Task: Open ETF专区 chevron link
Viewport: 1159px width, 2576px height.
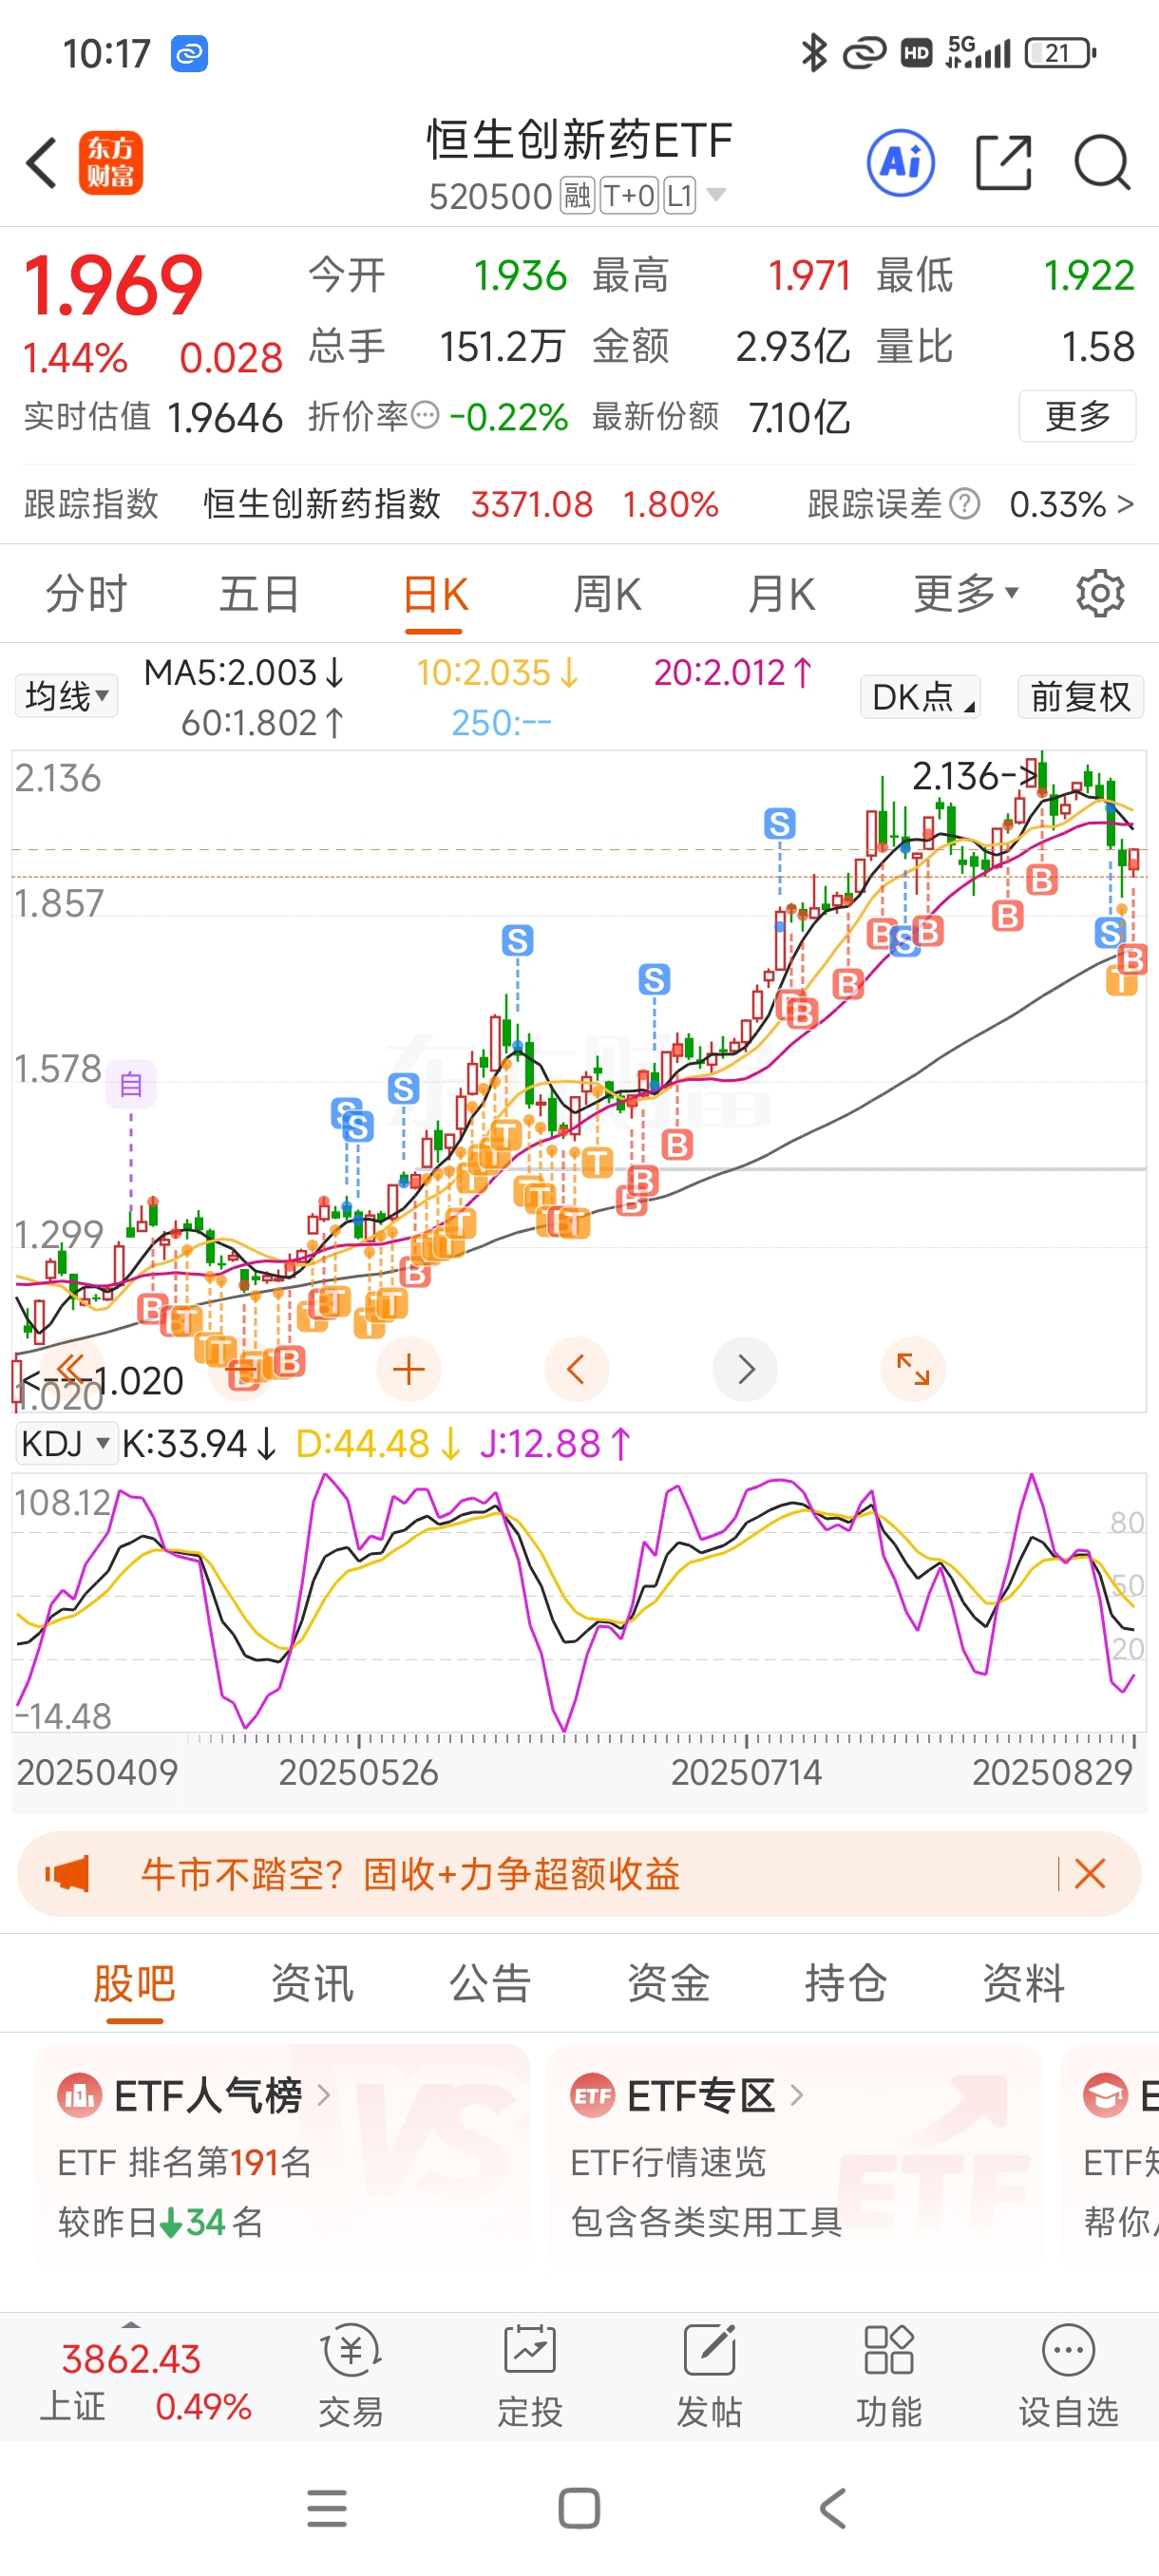Action: 796,2094
